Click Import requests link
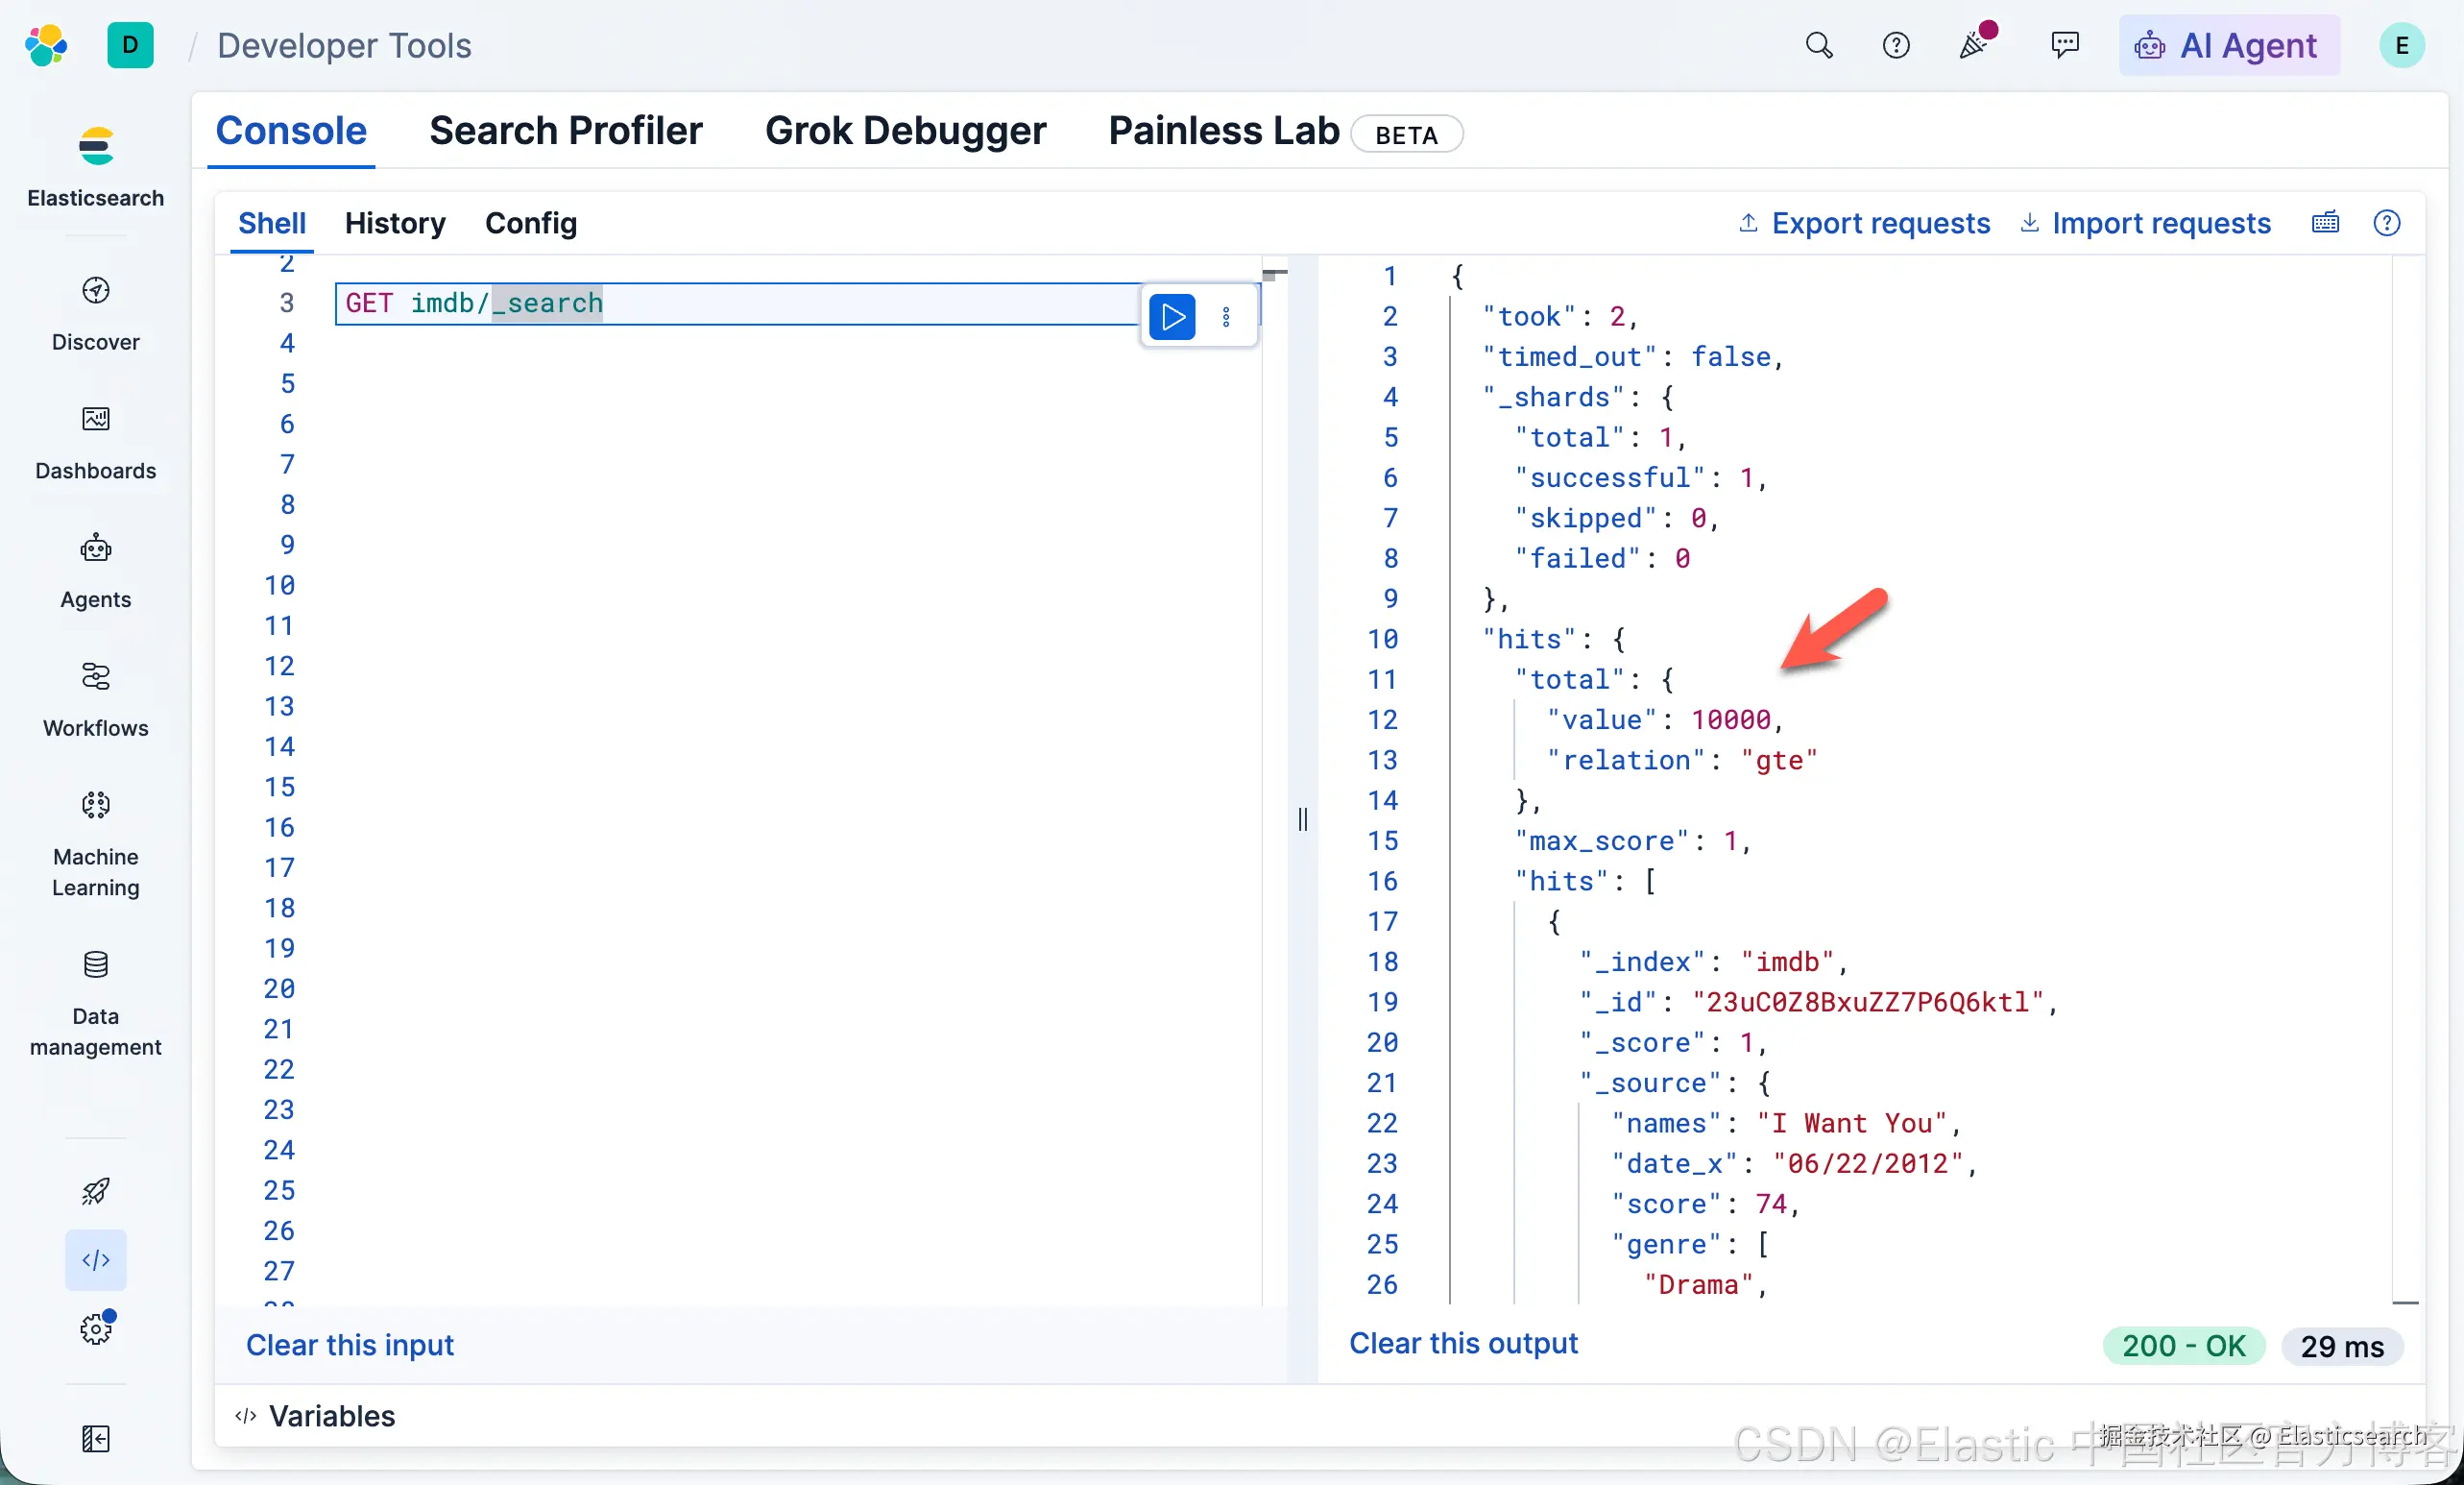The image size is (2464, 1485). click(2145, 222)
